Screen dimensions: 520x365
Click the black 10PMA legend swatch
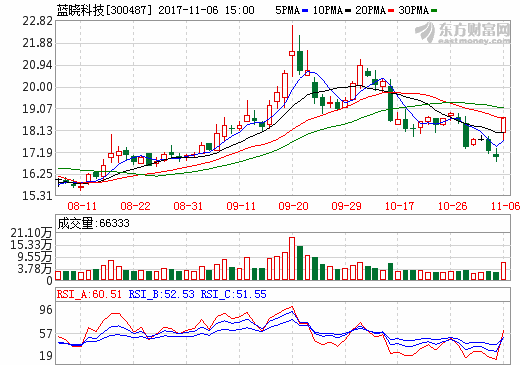[348, 11]
